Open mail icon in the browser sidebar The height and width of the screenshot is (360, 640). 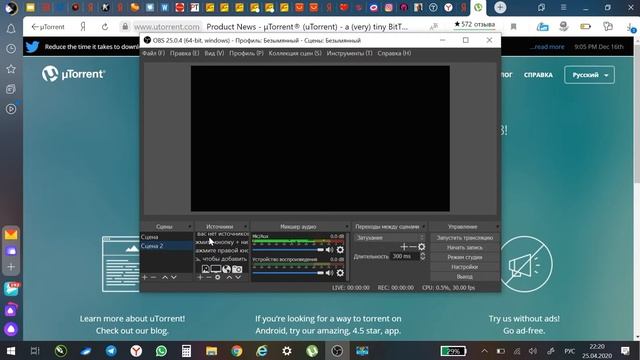coord(11,234)
